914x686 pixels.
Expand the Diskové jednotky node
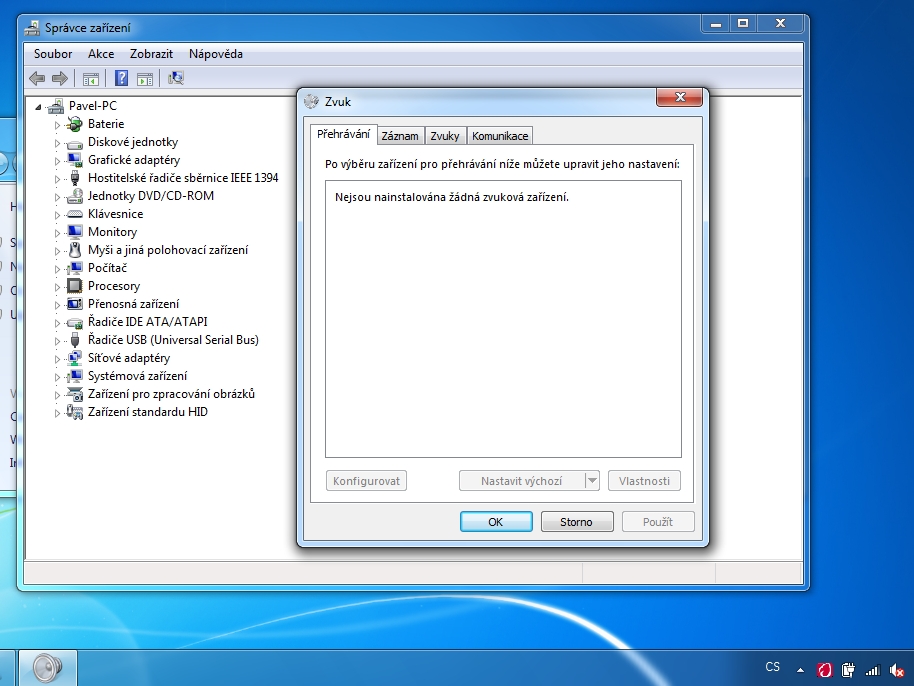[57, 143]
